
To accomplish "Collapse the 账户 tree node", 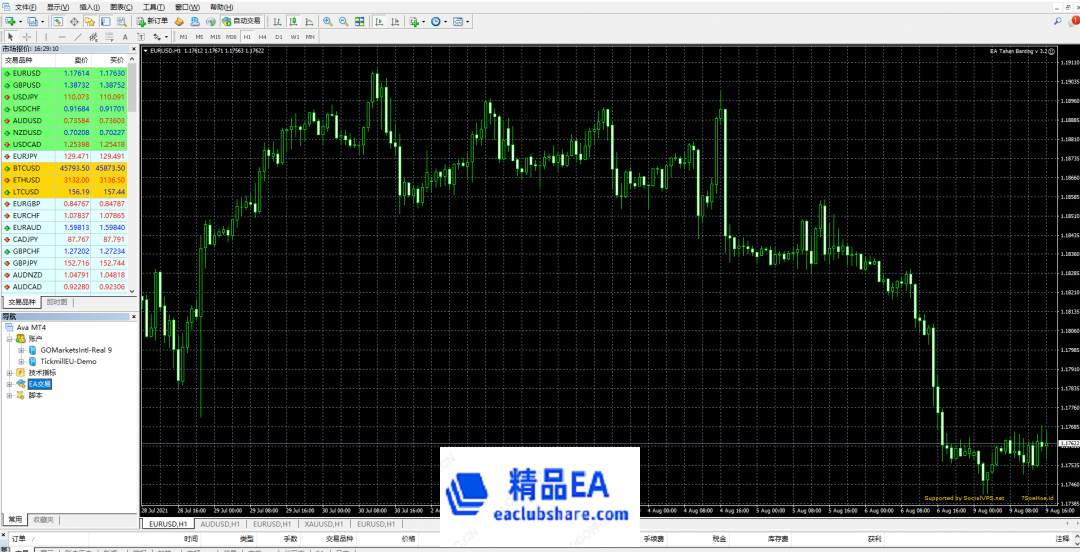I will [x=10, y=339].
